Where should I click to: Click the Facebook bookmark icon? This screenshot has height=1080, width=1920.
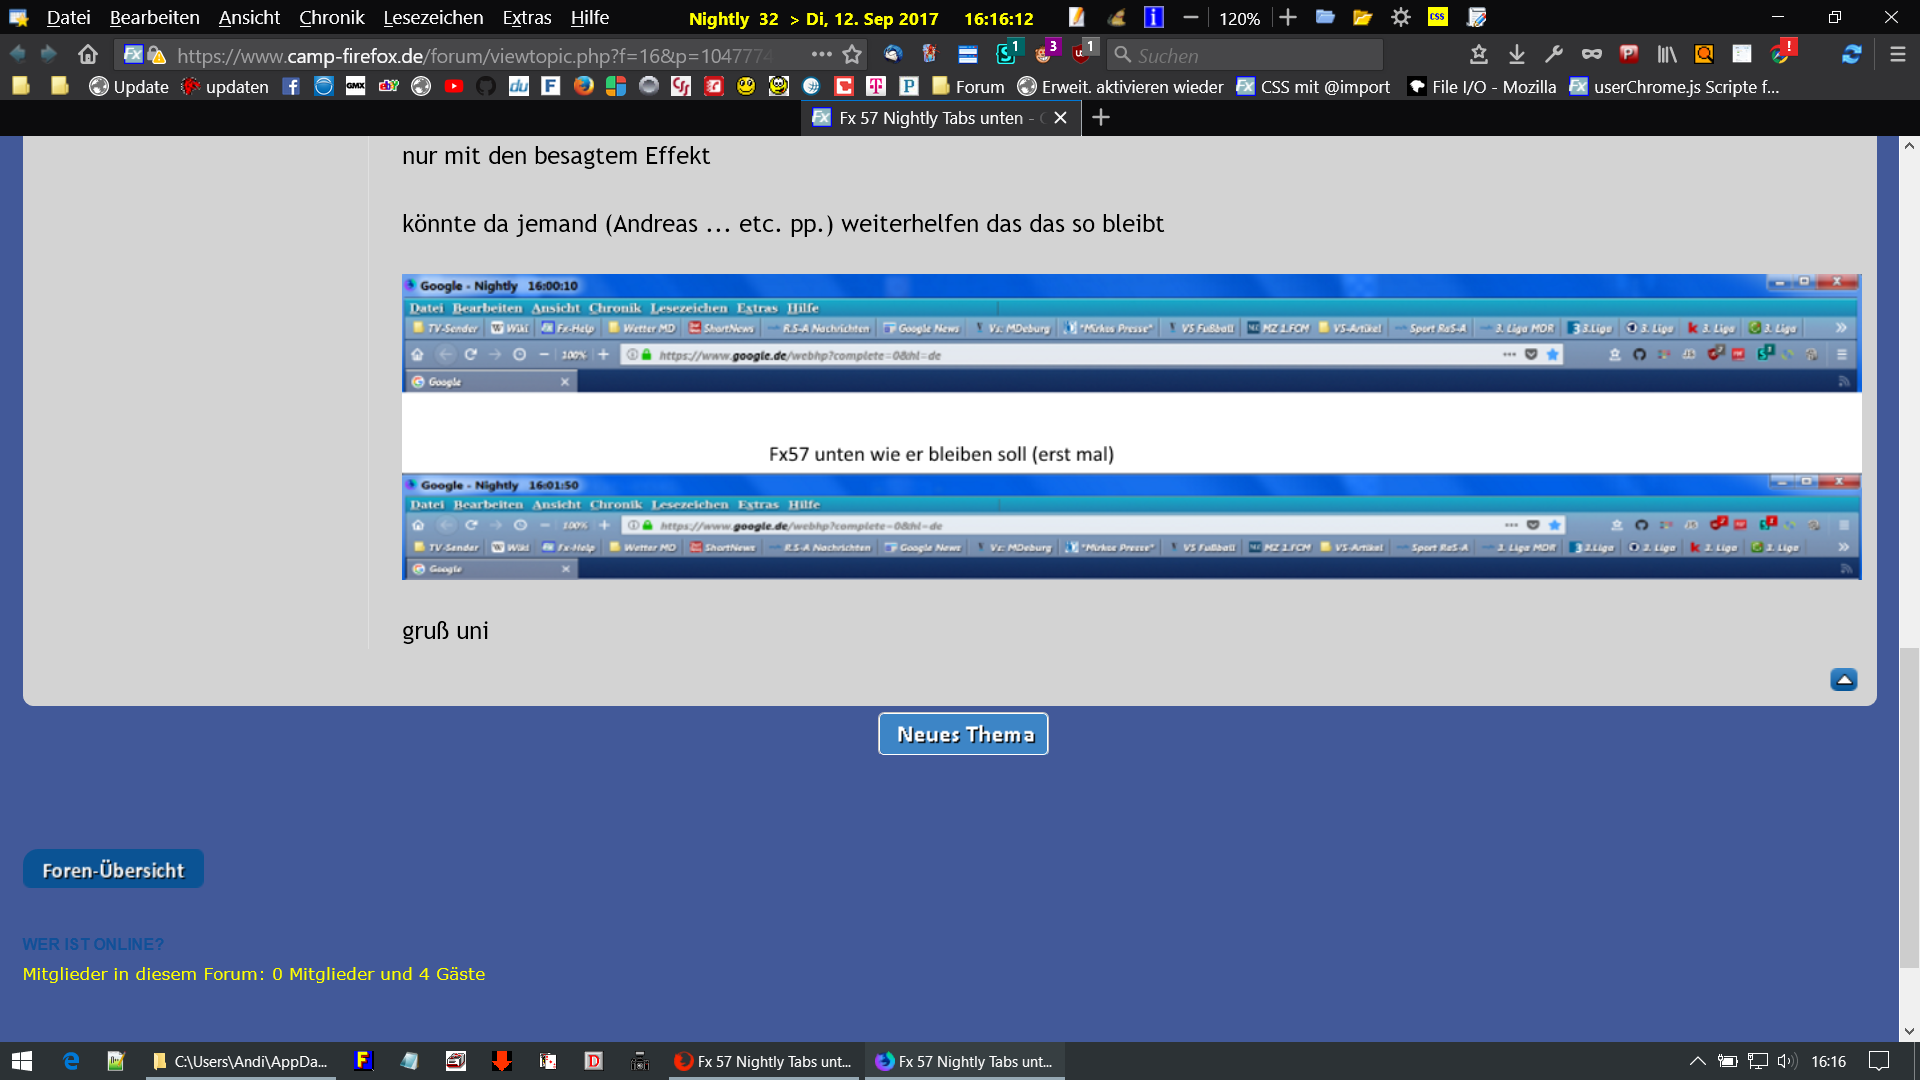291,87
